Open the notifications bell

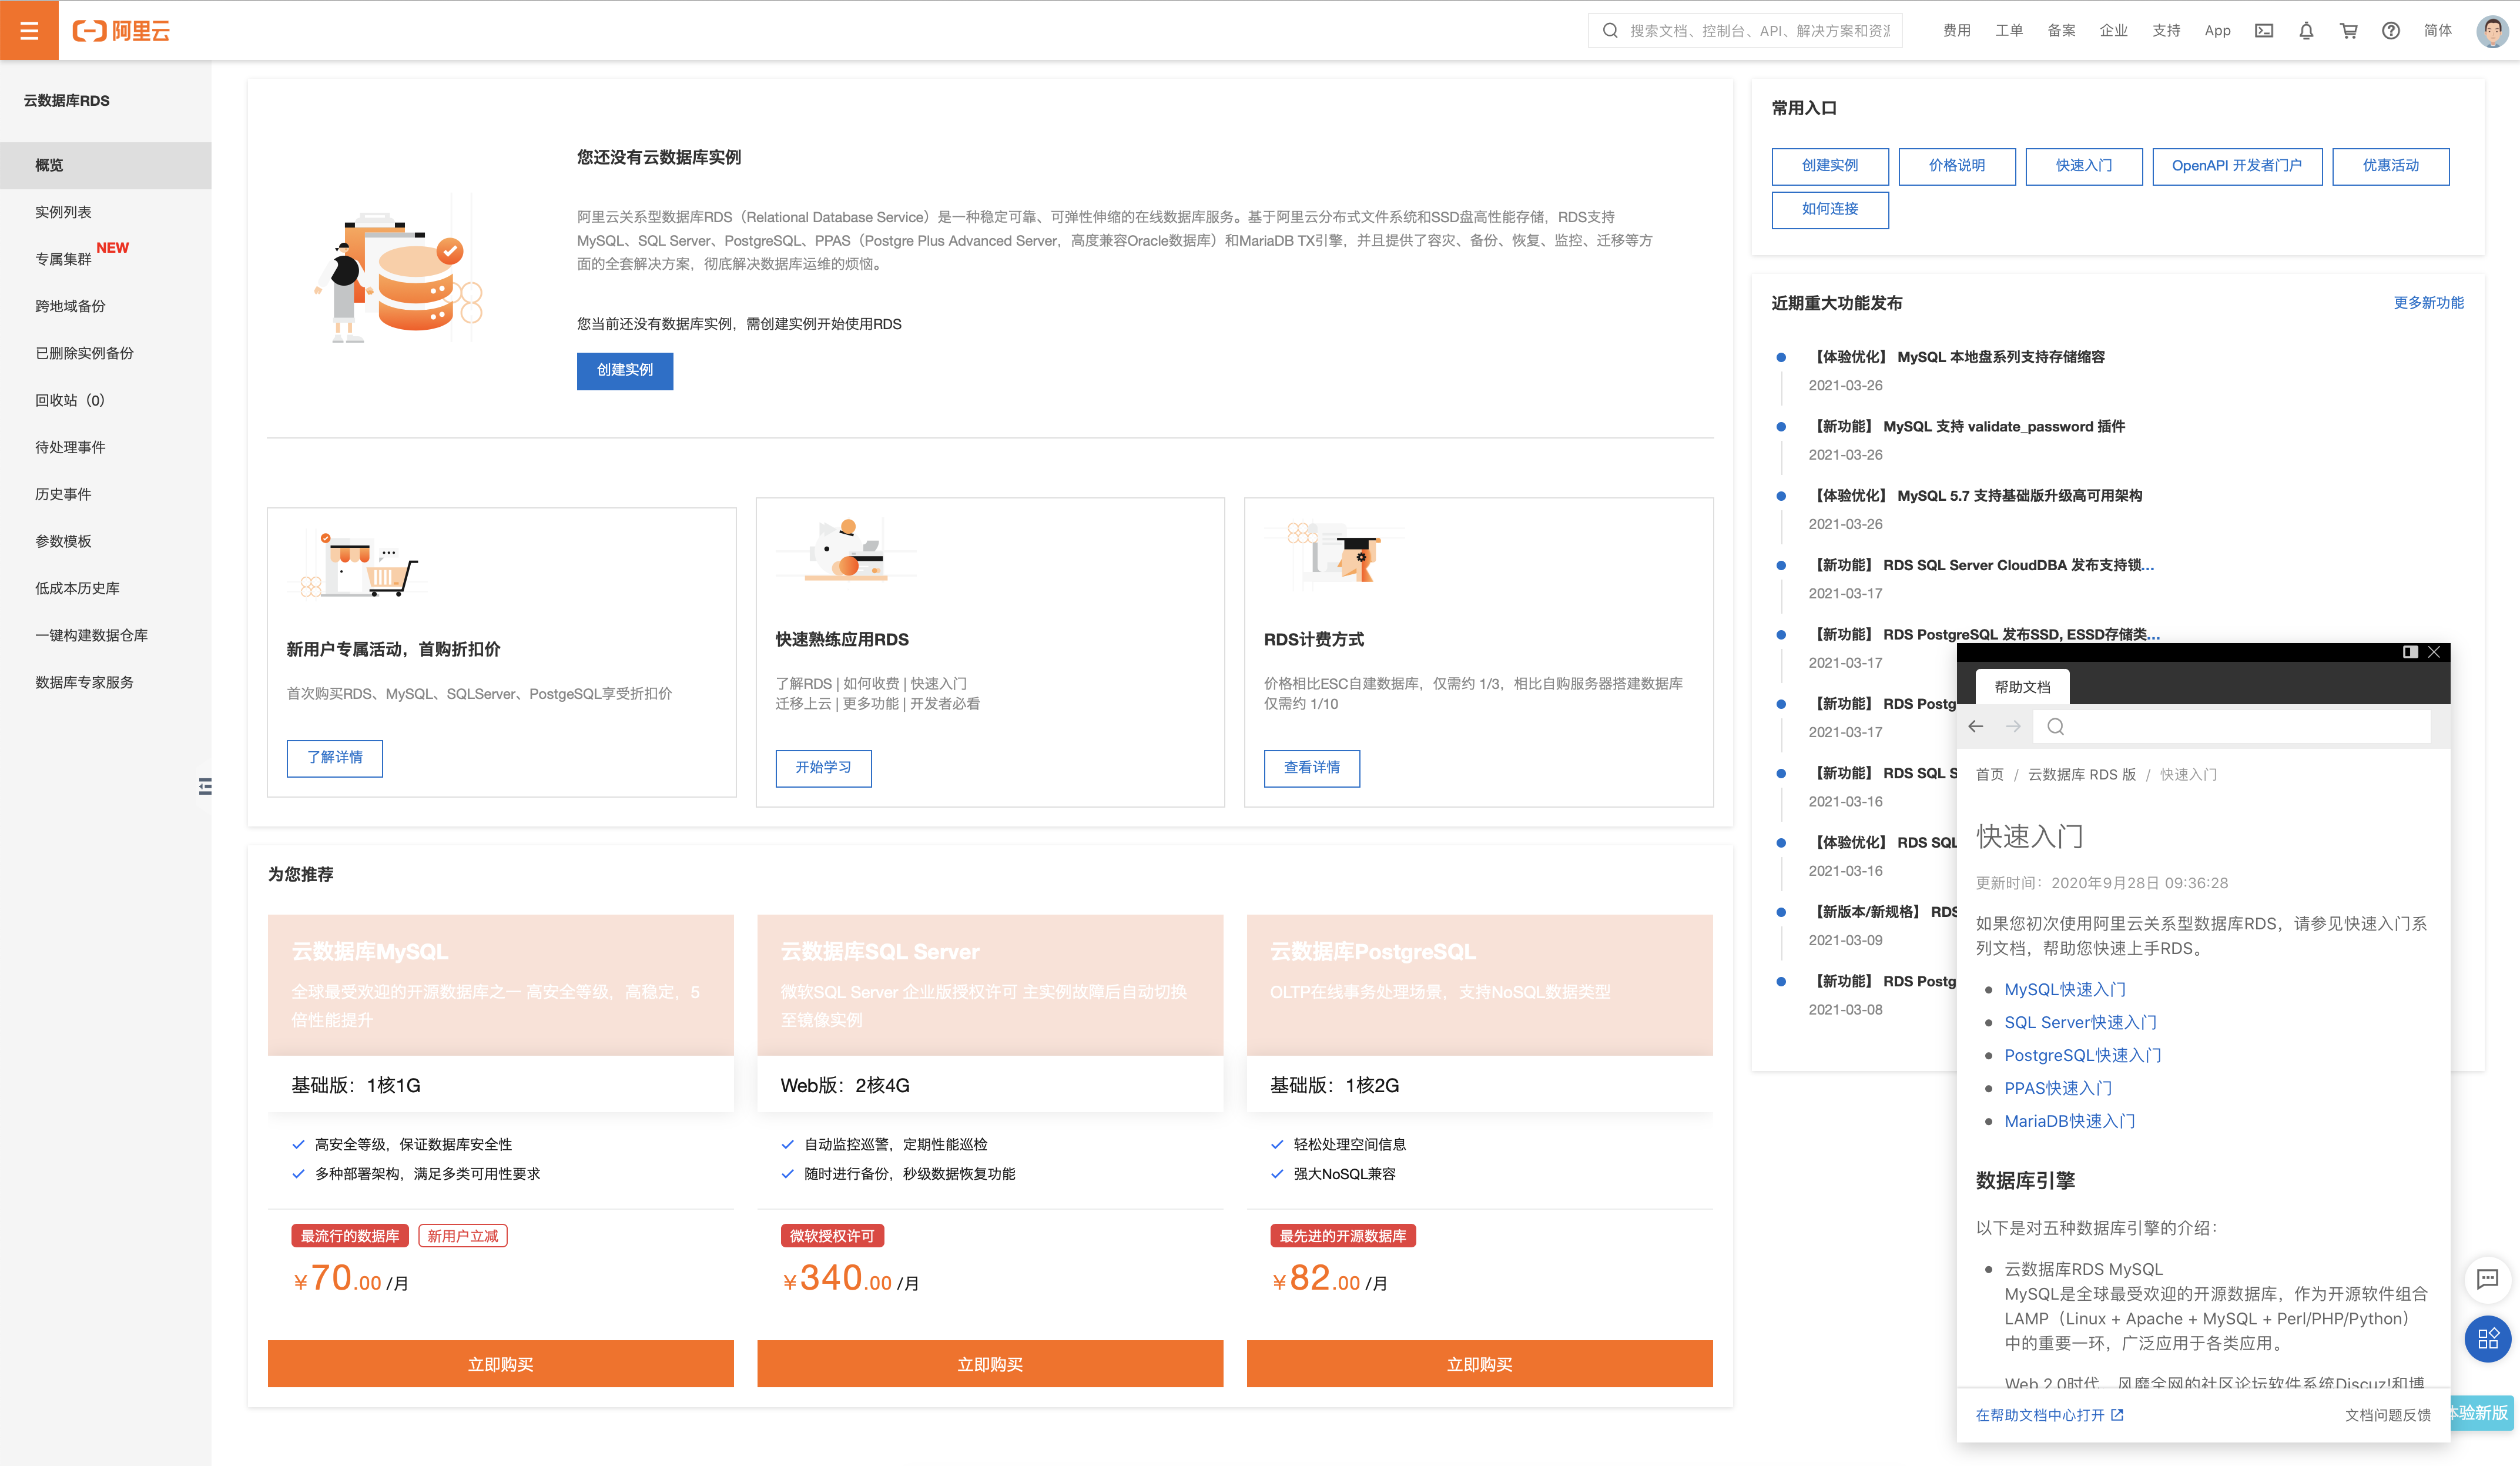pyautogui.click(x=2306, y=31)
